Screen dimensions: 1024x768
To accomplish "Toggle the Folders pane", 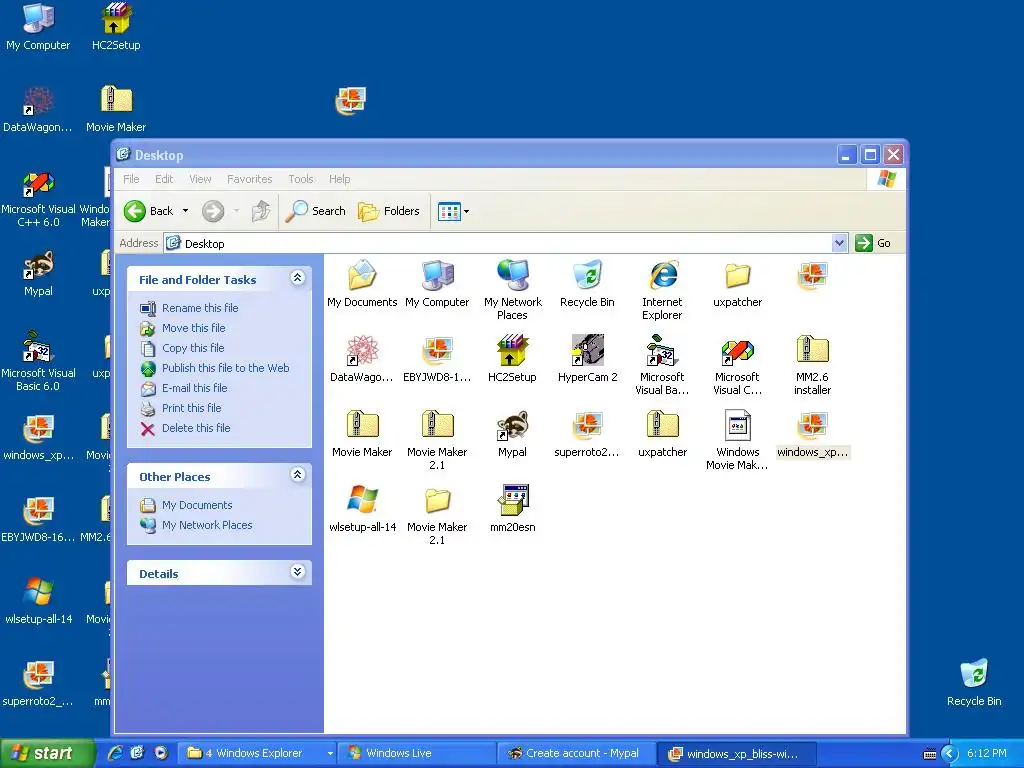I will pyautogui.click(x=389, y=211).
